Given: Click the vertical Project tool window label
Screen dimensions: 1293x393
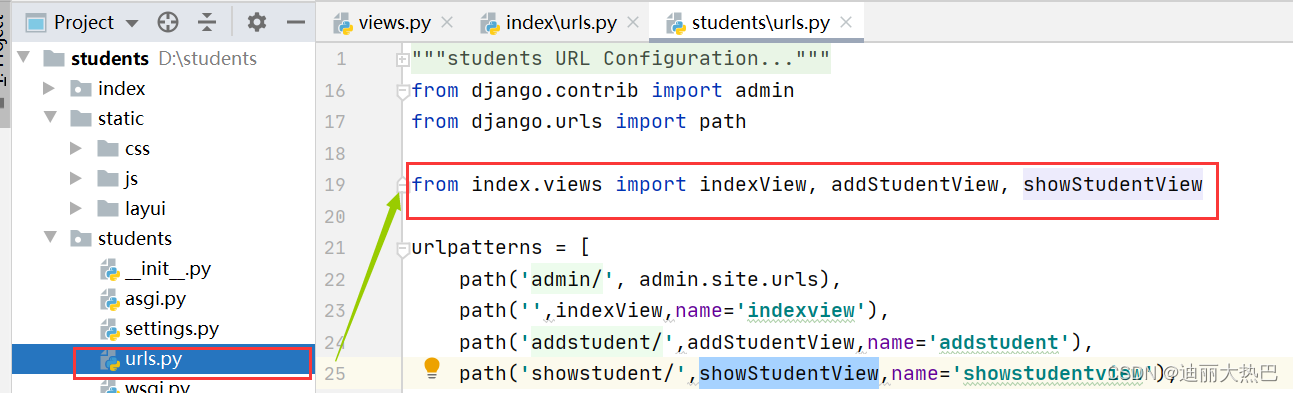Looking at the screenshot, I should tap(4, 50).
